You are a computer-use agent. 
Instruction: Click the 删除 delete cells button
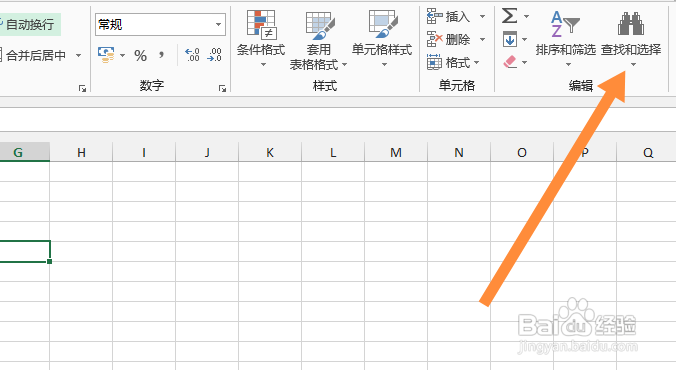[449, 40]
